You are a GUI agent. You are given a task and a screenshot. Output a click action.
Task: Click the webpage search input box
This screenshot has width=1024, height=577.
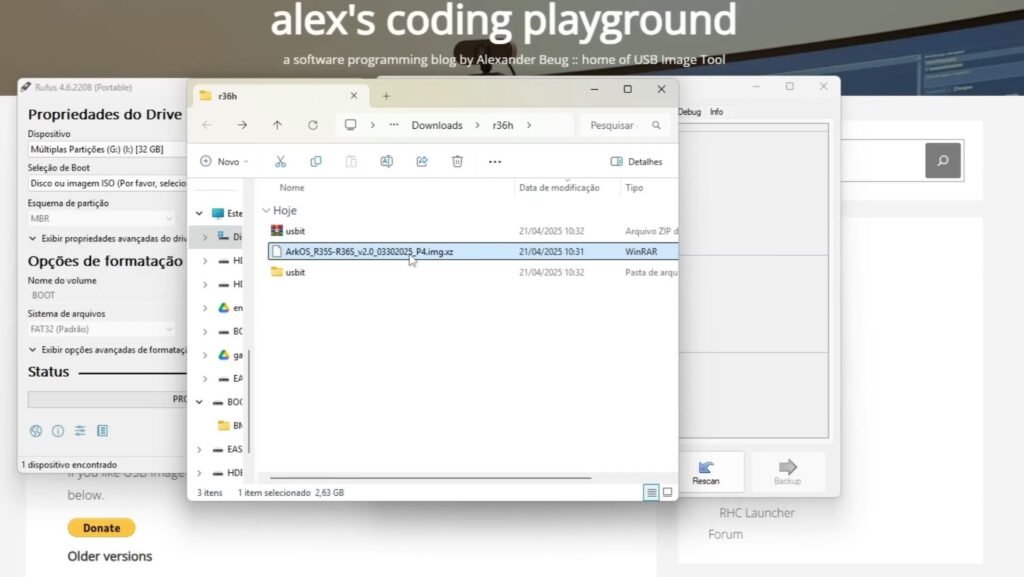pyautogui.click(x=883, y=161)
